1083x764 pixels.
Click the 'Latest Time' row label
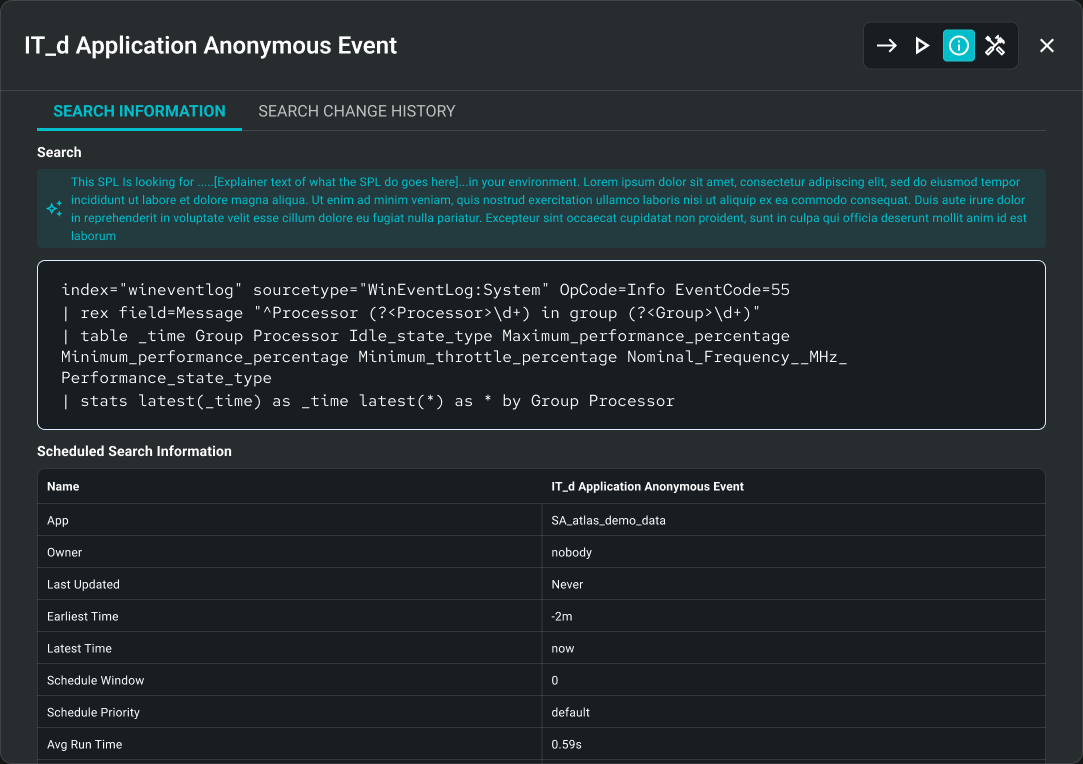click(x=79, y=648)
